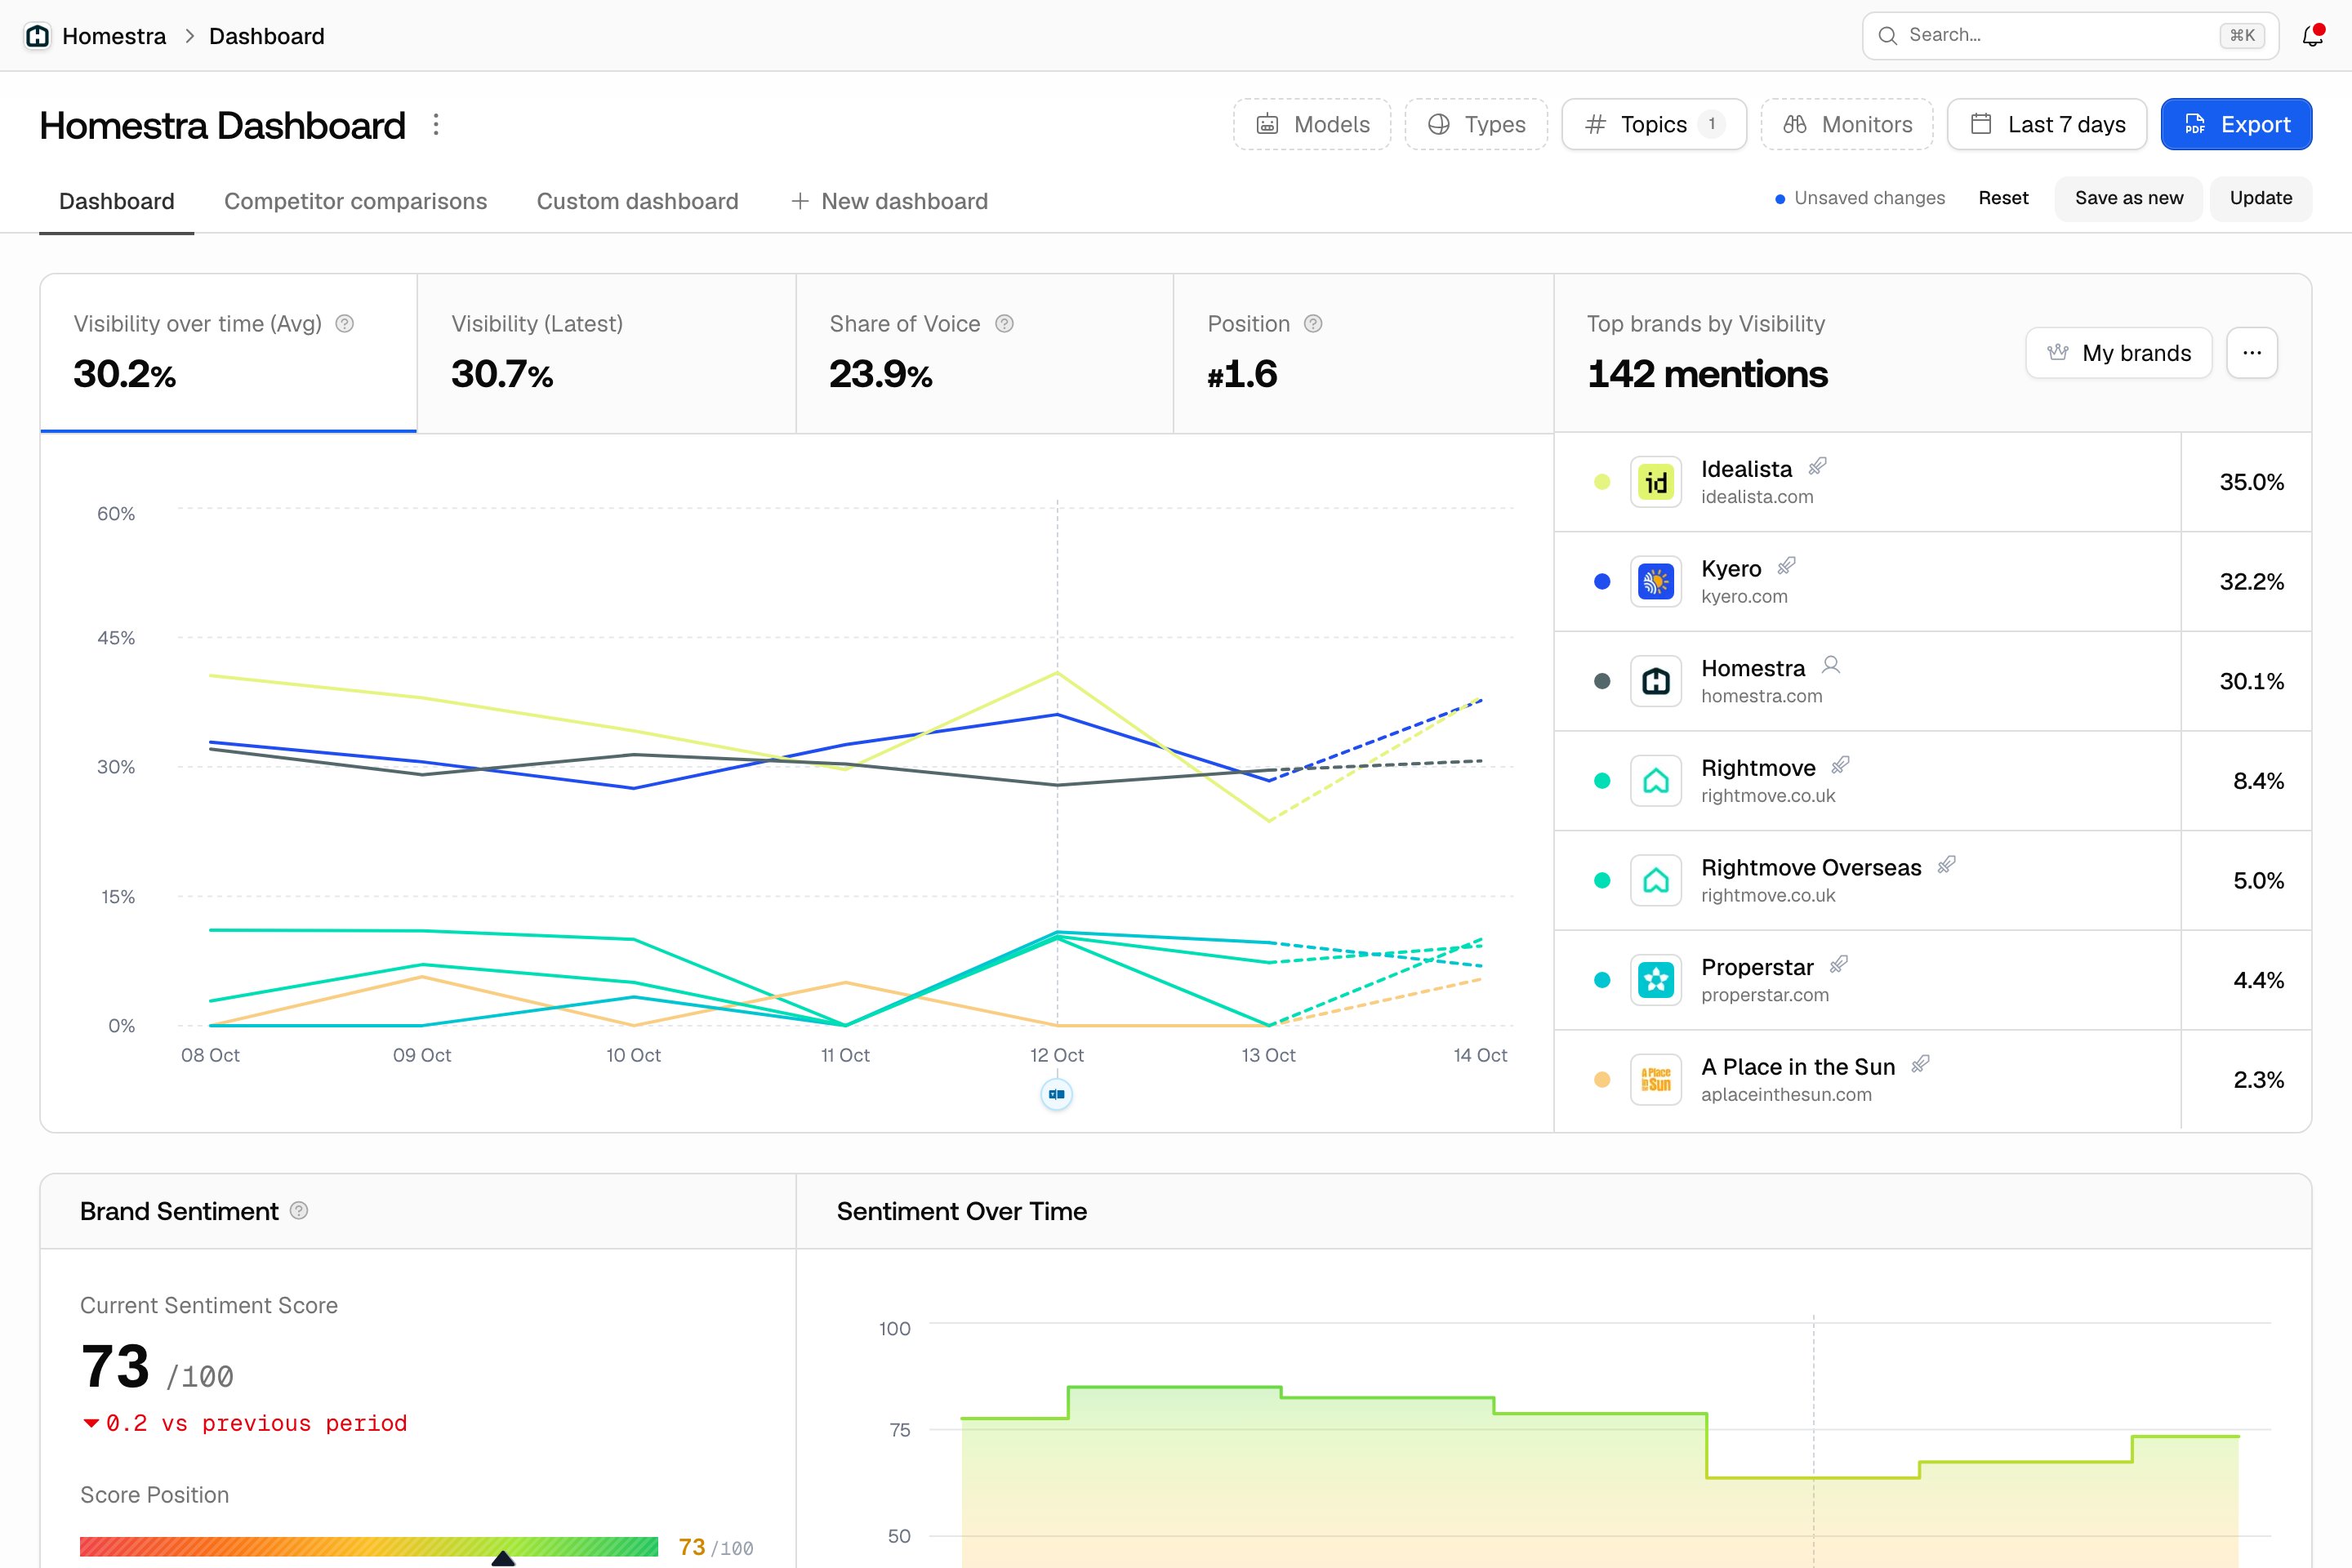The image size is (2352, 1568).
Task: Click Rightmove 8.4% visibility value
Action: [x=2258, y=781]
